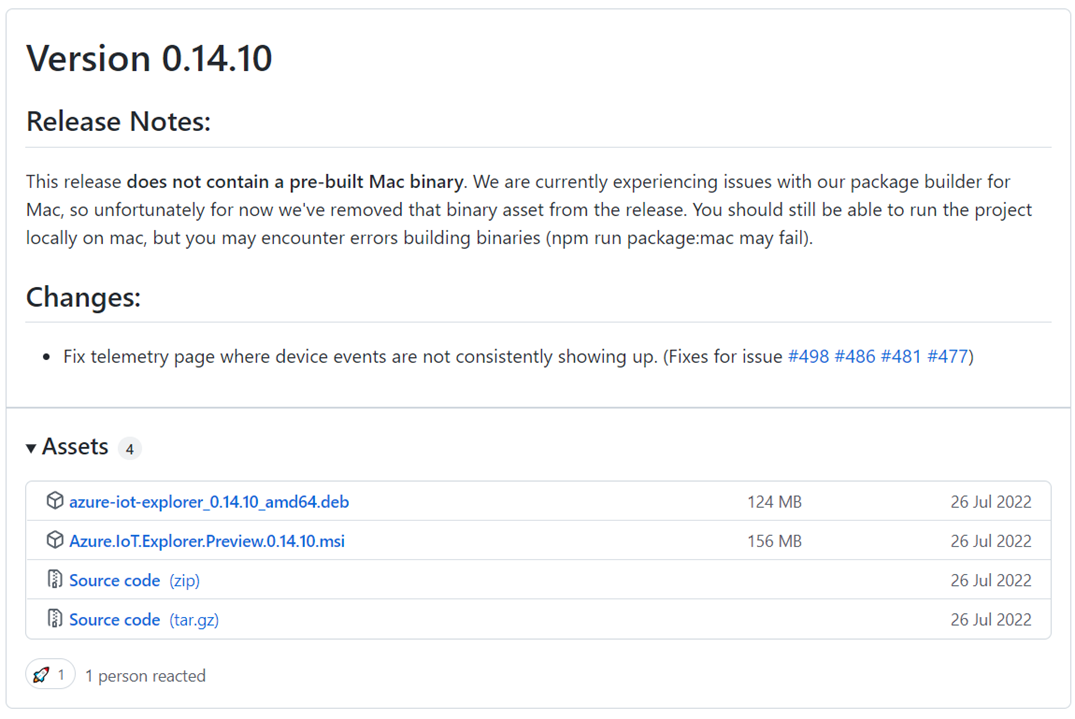Open issue #498 link
The height and width of the screenshot is (719, 1075).
click(808, 356)
